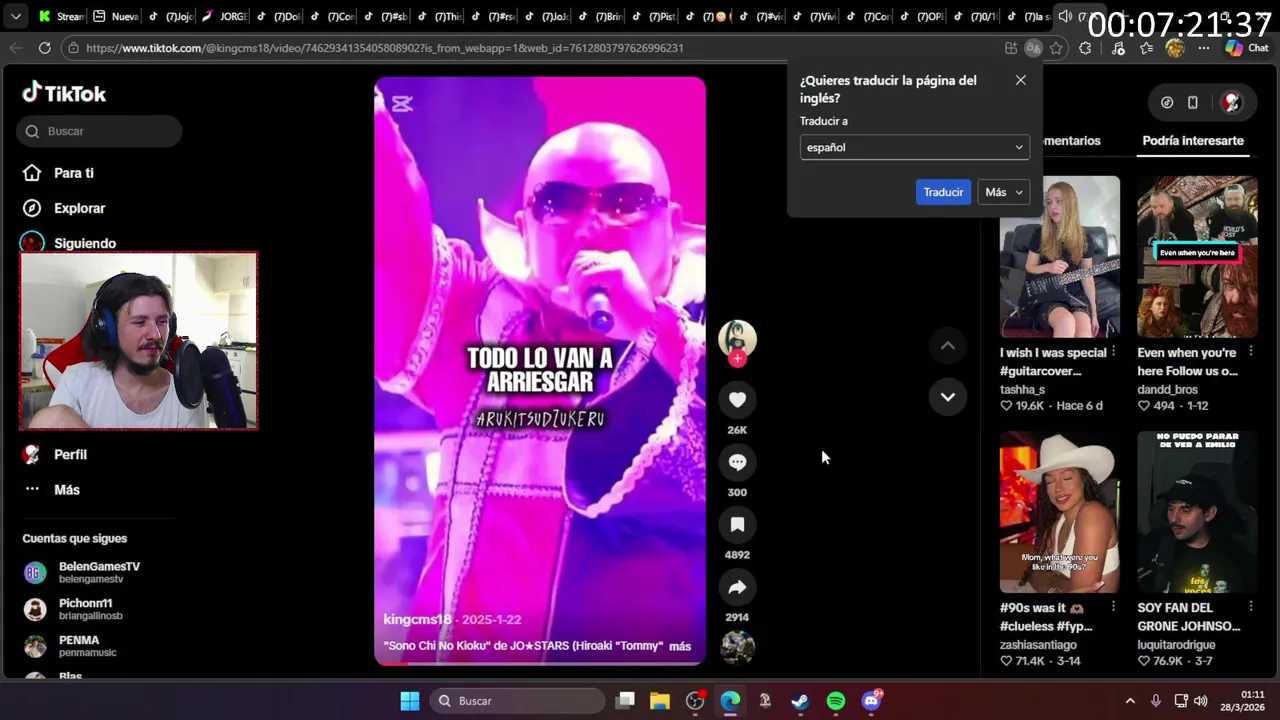Viewport: 1280px width, 720px height.
Task: Follow the creator via the red plus badge
Action: (737, 359)
